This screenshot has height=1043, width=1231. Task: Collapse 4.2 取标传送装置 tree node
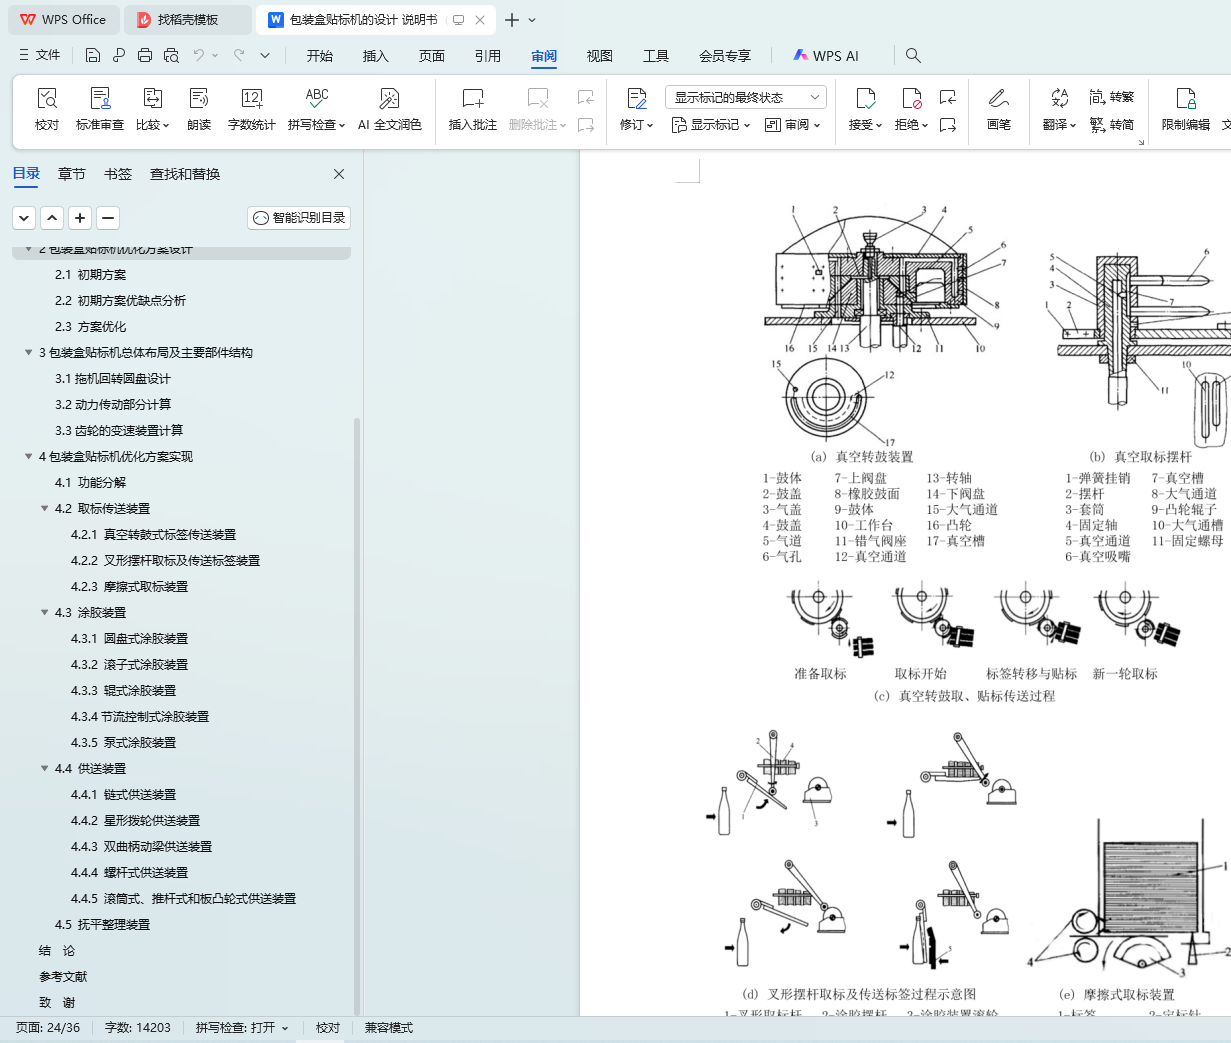tap(45, 508)
